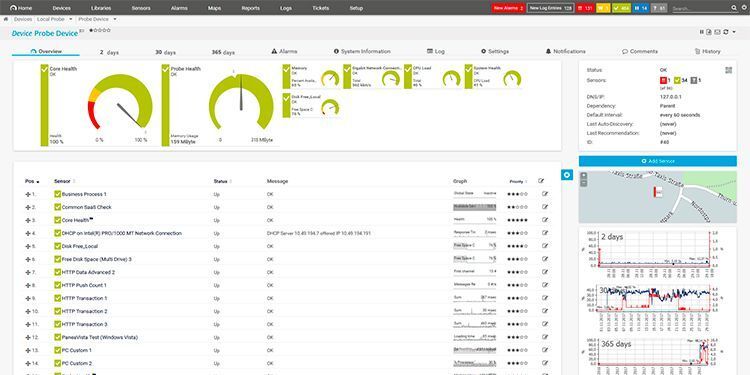Open the Maps menu
This screenshot has height=375, width=750.
click(214, 8)
